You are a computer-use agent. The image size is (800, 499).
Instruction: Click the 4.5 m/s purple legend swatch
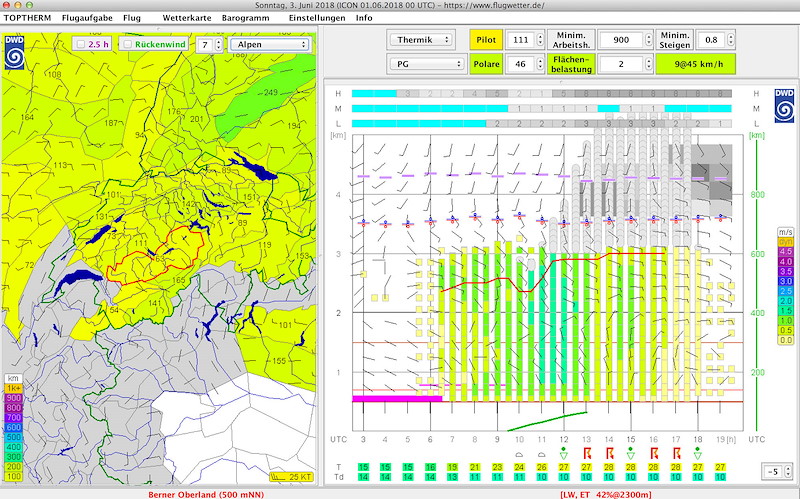(x=786, y=252)
